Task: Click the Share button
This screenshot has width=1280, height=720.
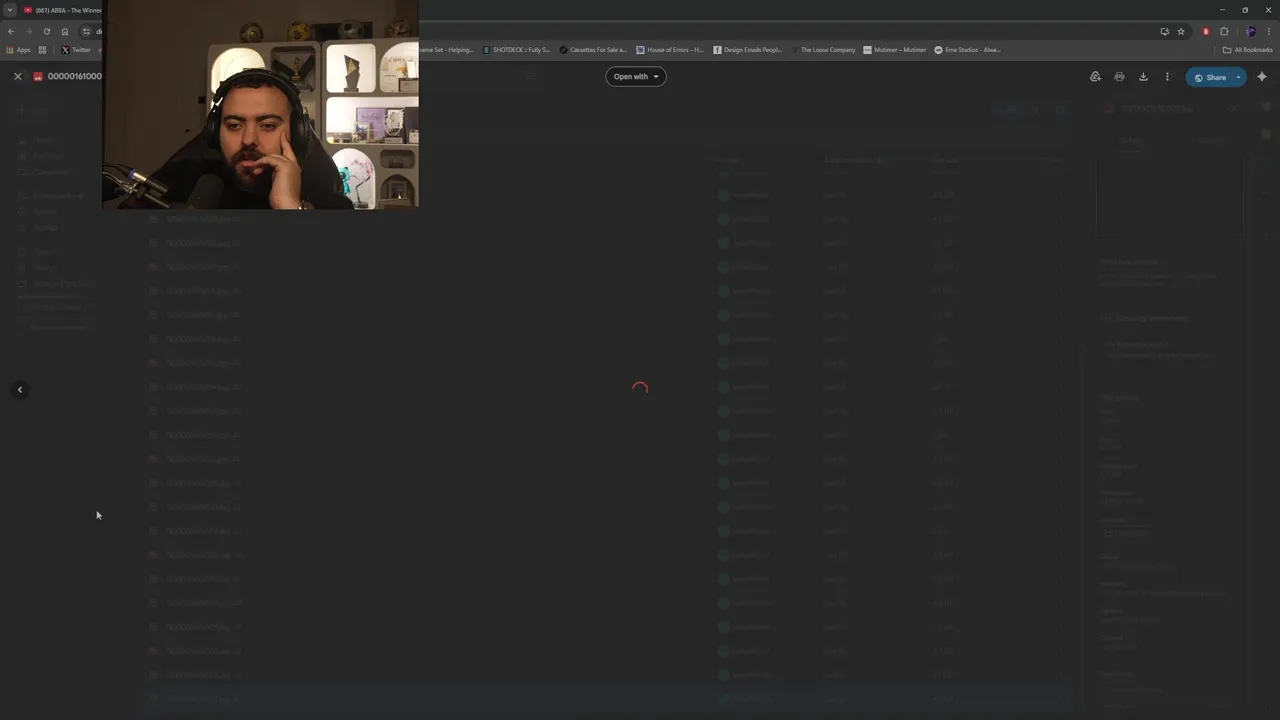Action: (1210, 77)
